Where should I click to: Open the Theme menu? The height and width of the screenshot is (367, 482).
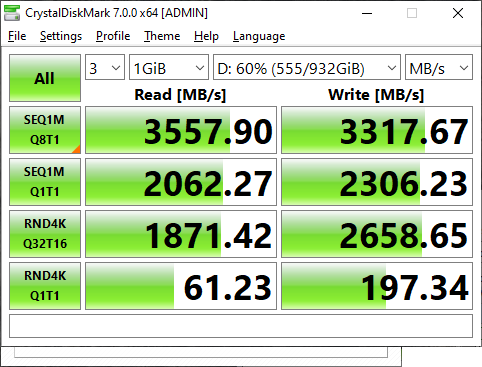(x=162, y=36)
